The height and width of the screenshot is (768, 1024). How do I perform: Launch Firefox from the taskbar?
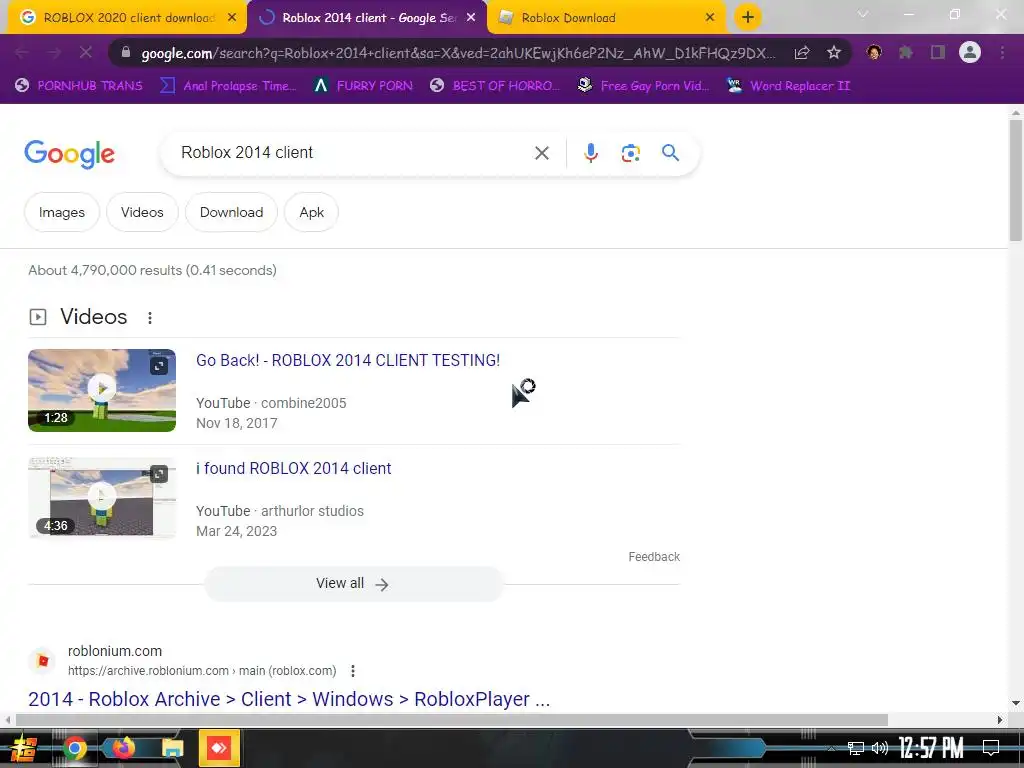123,748
